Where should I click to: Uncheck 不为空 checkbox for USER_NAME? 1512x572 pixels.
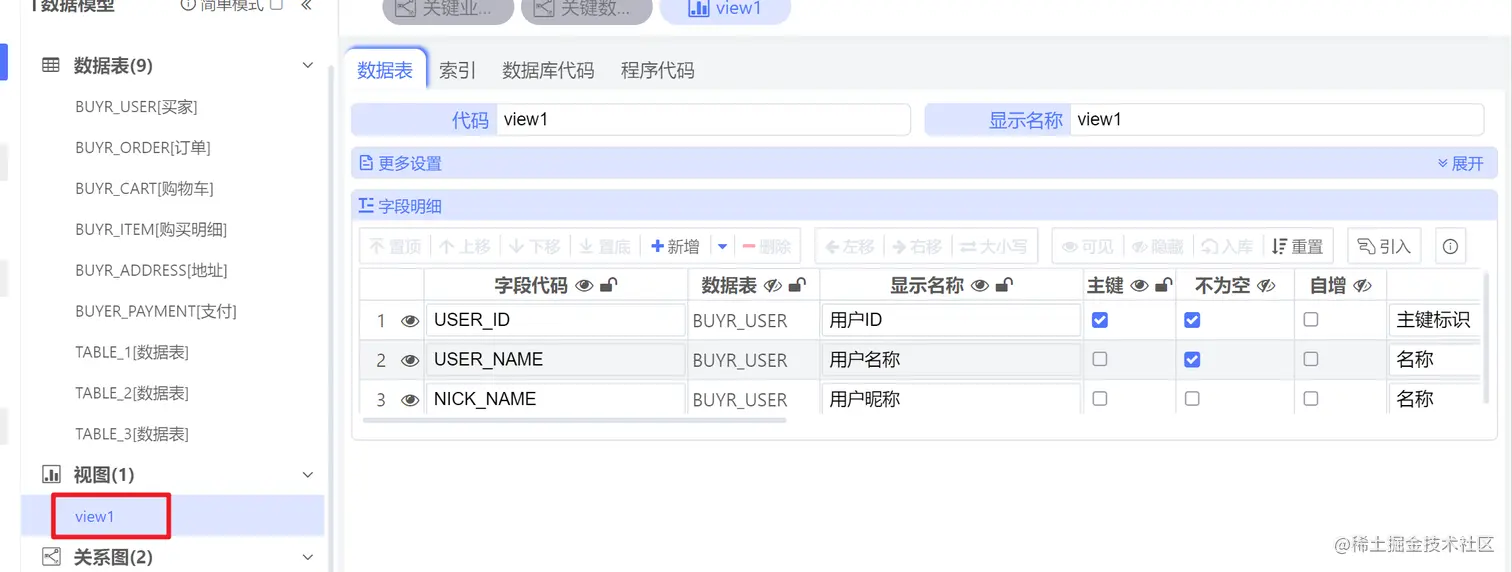[1192, 359]
